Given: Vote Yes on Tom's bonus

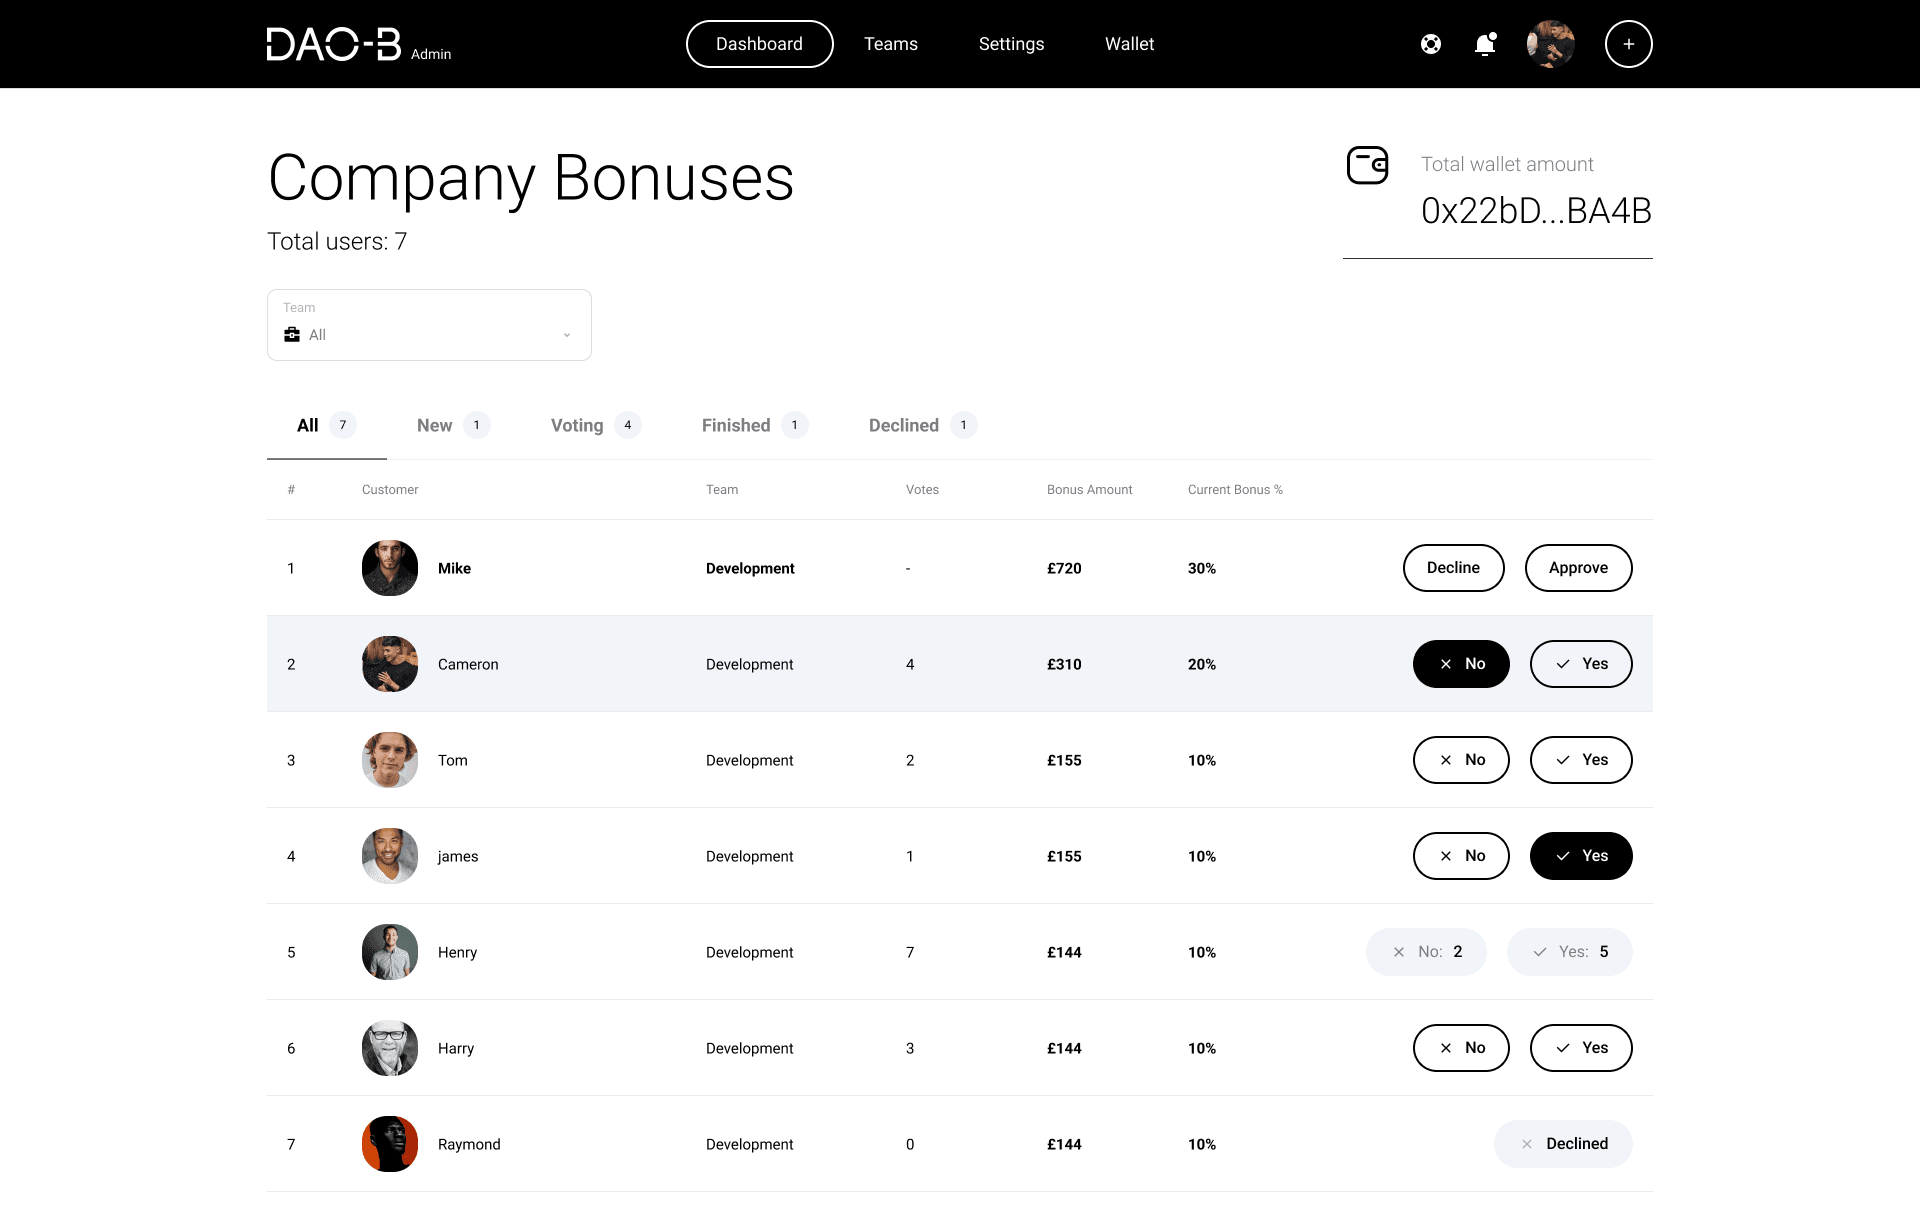Looking at the screenshot, I should 1581,760.
